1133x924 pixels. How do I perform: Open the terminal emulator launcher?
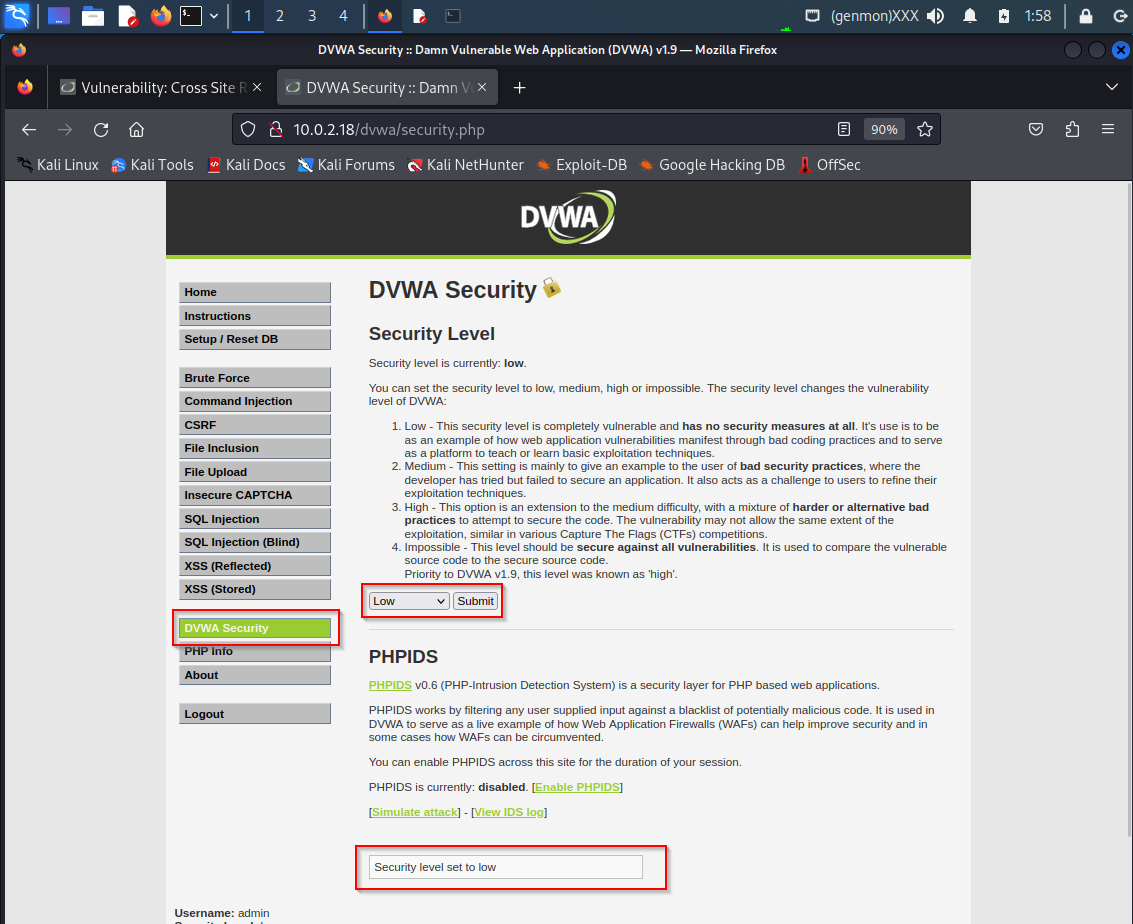191,15
